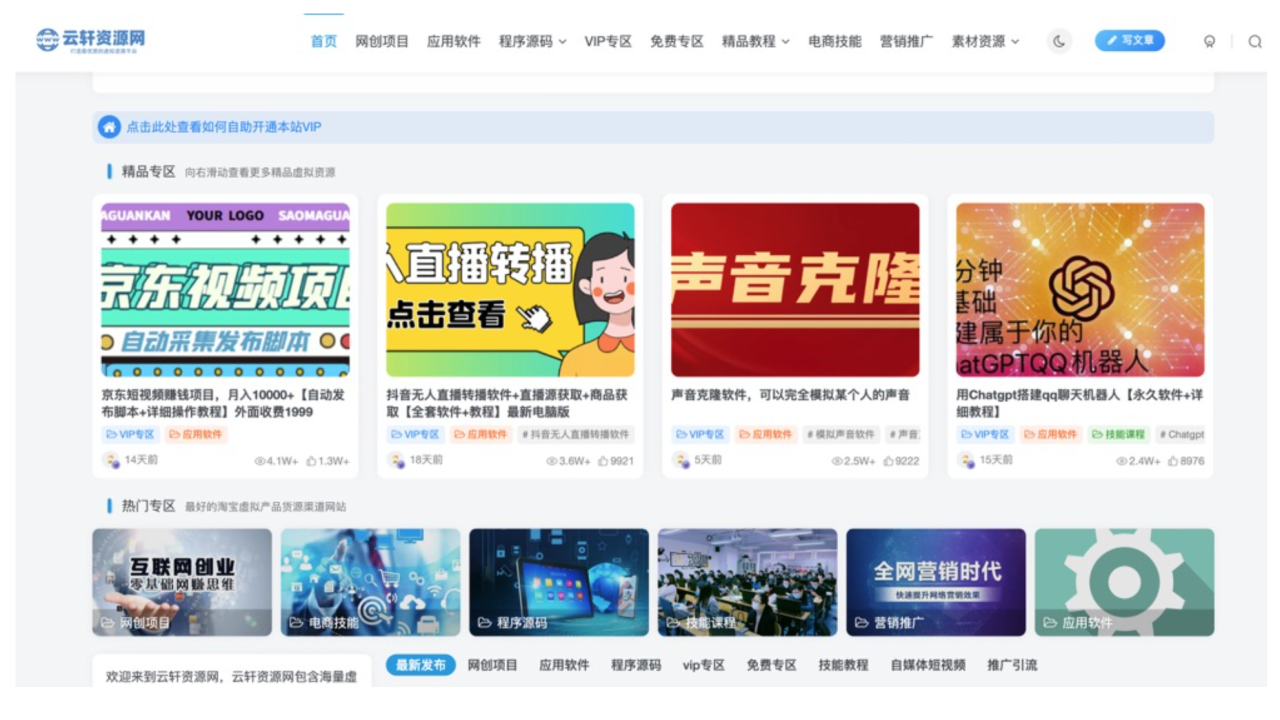
Task: Open article title 京东短视频赚钱项目
Action: pyautogui.click(x=223, y=403)
